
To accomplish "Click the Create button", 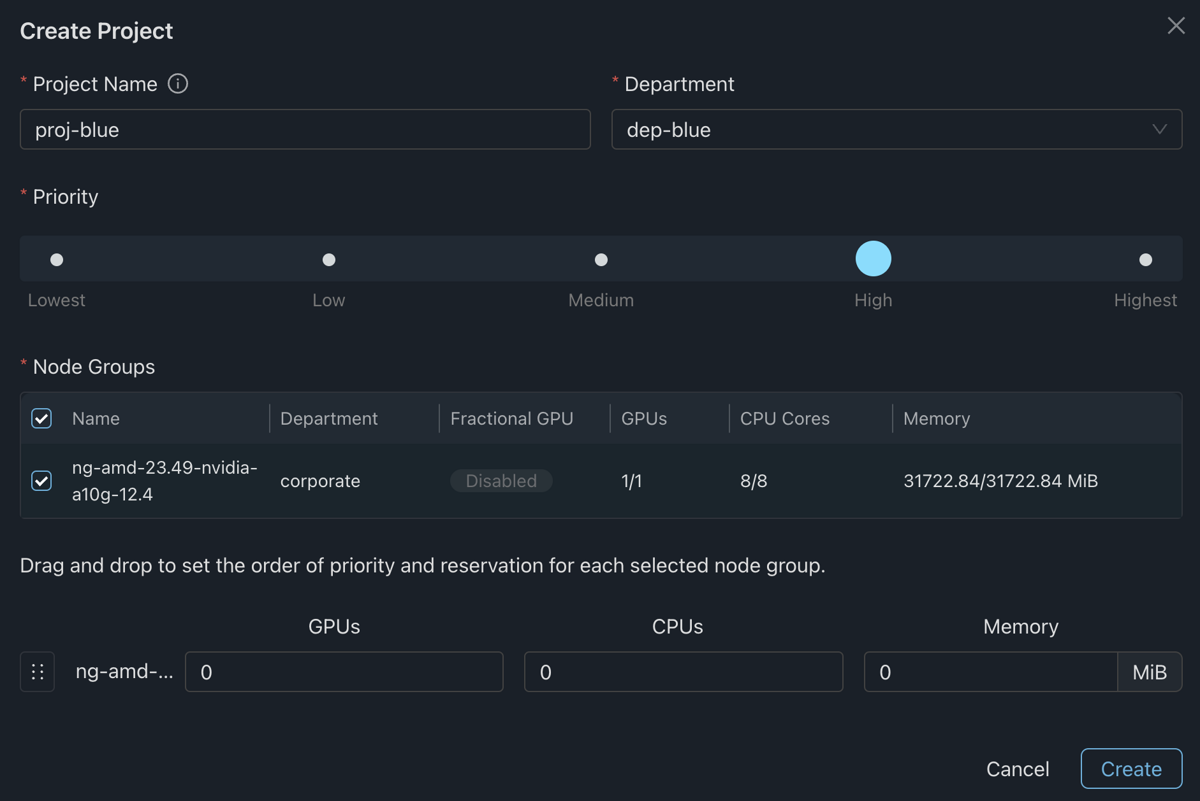I will click(x=1131, y=769).
